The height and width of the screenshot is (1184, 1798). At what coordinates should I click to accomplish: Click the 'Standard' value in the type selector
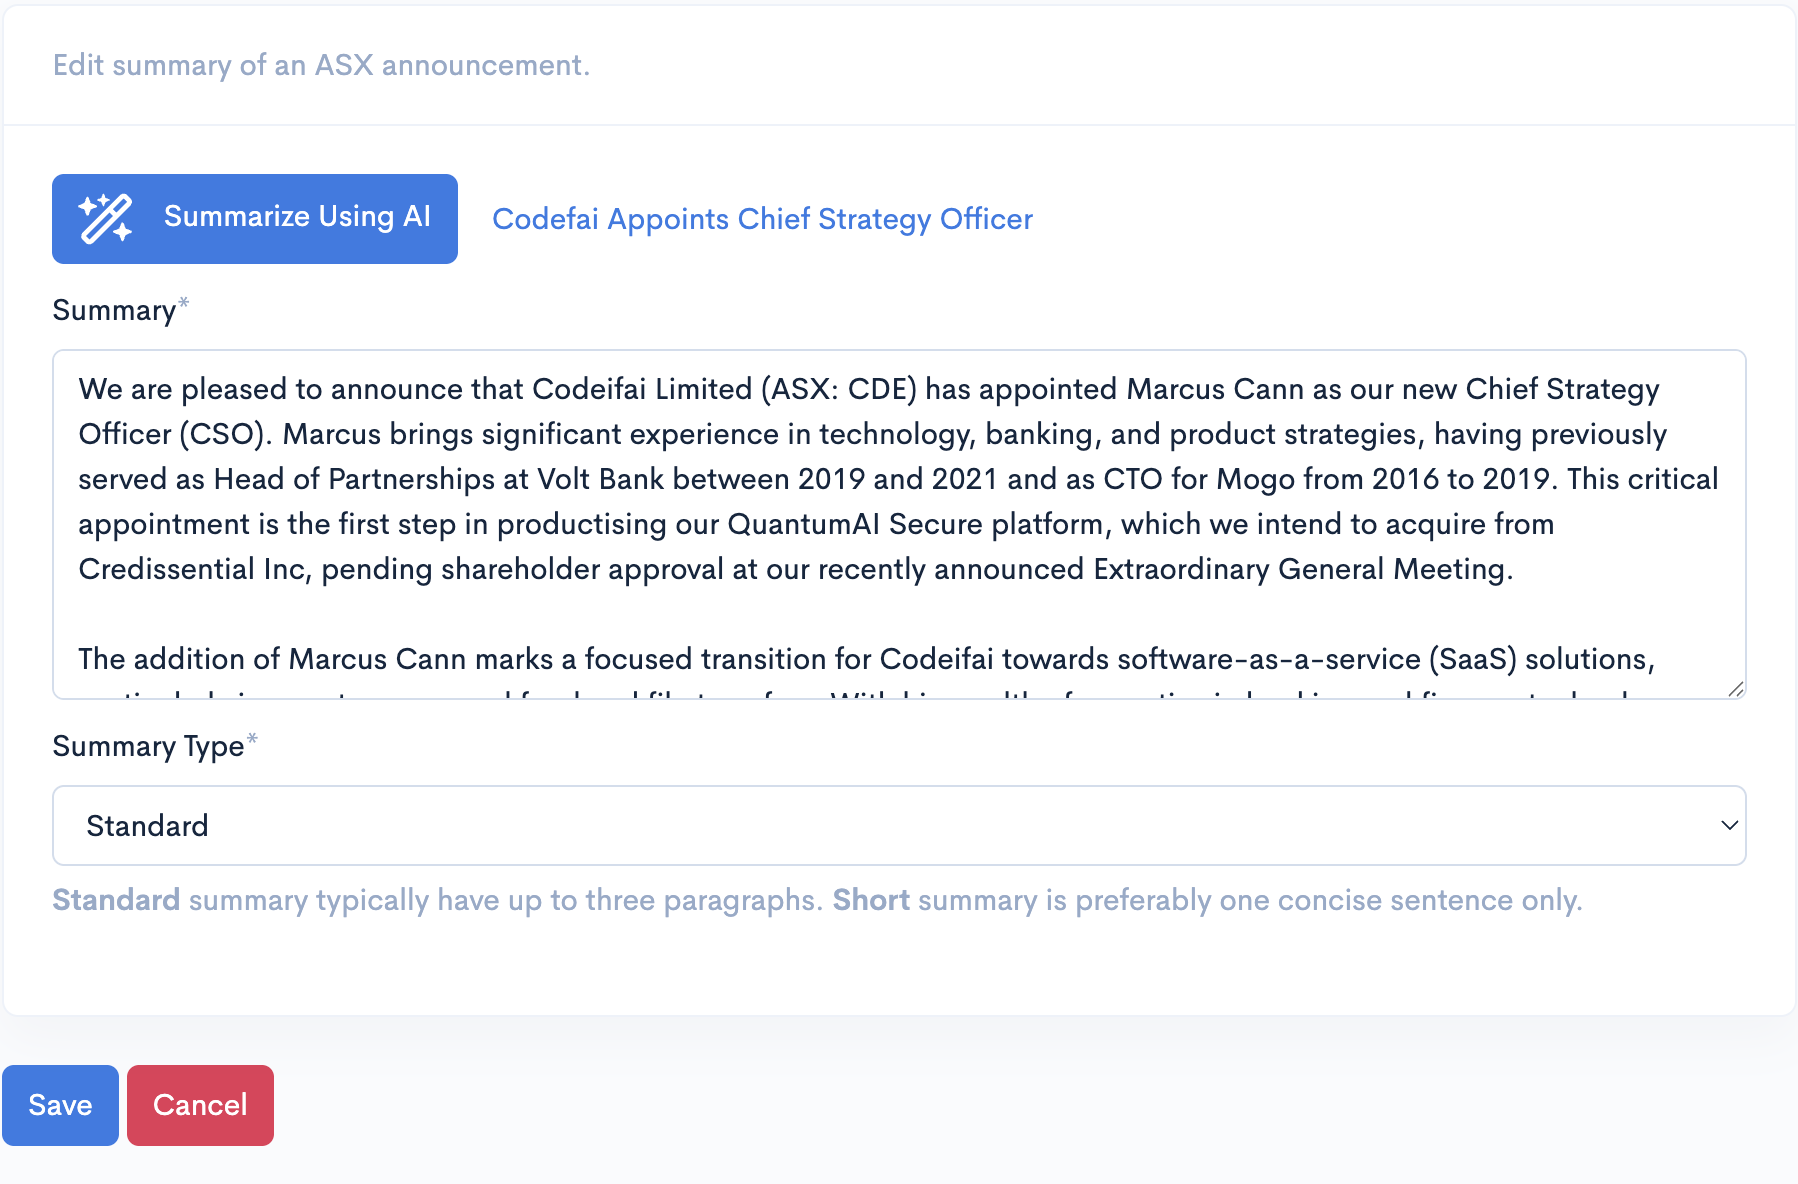147,825
